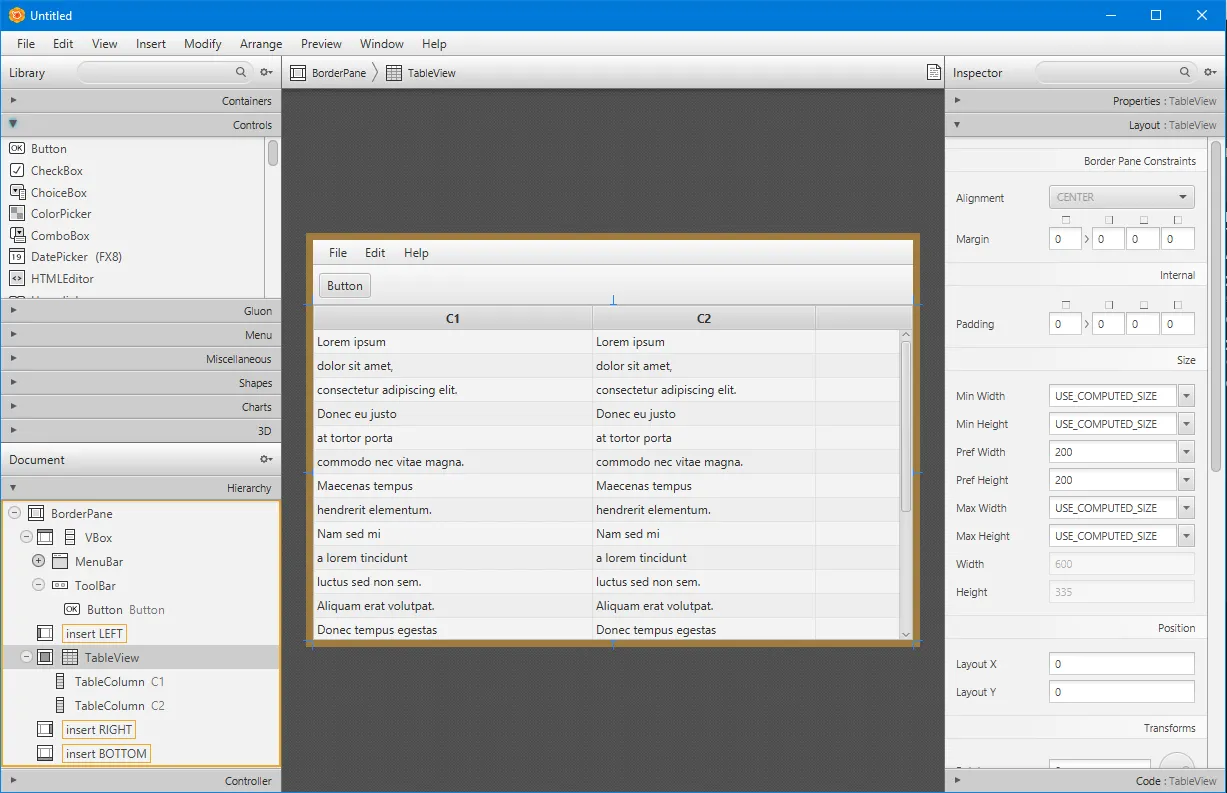The width and height of the screenshot is (1227, 793).
Task: Select the Button control icon in Library
Action: click(x=16, y=148)
